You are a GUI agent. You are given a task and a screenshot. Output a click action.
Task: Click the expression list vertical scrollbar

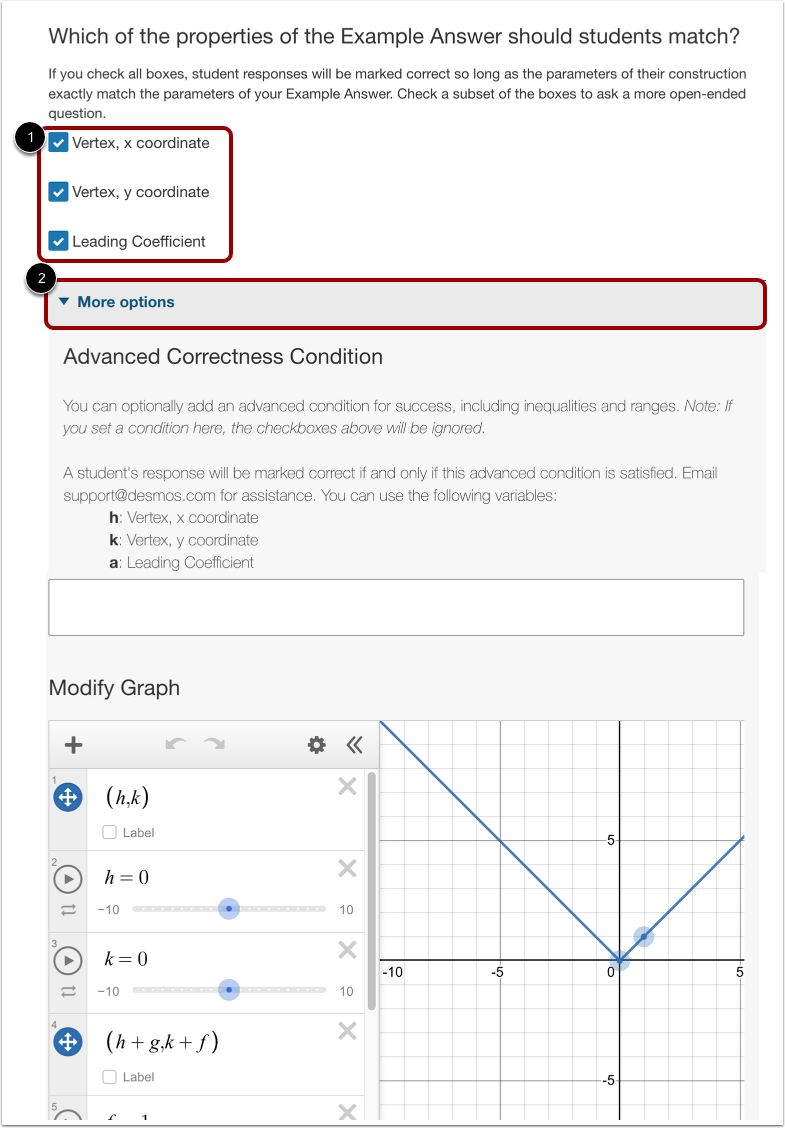tap(371, 891)
